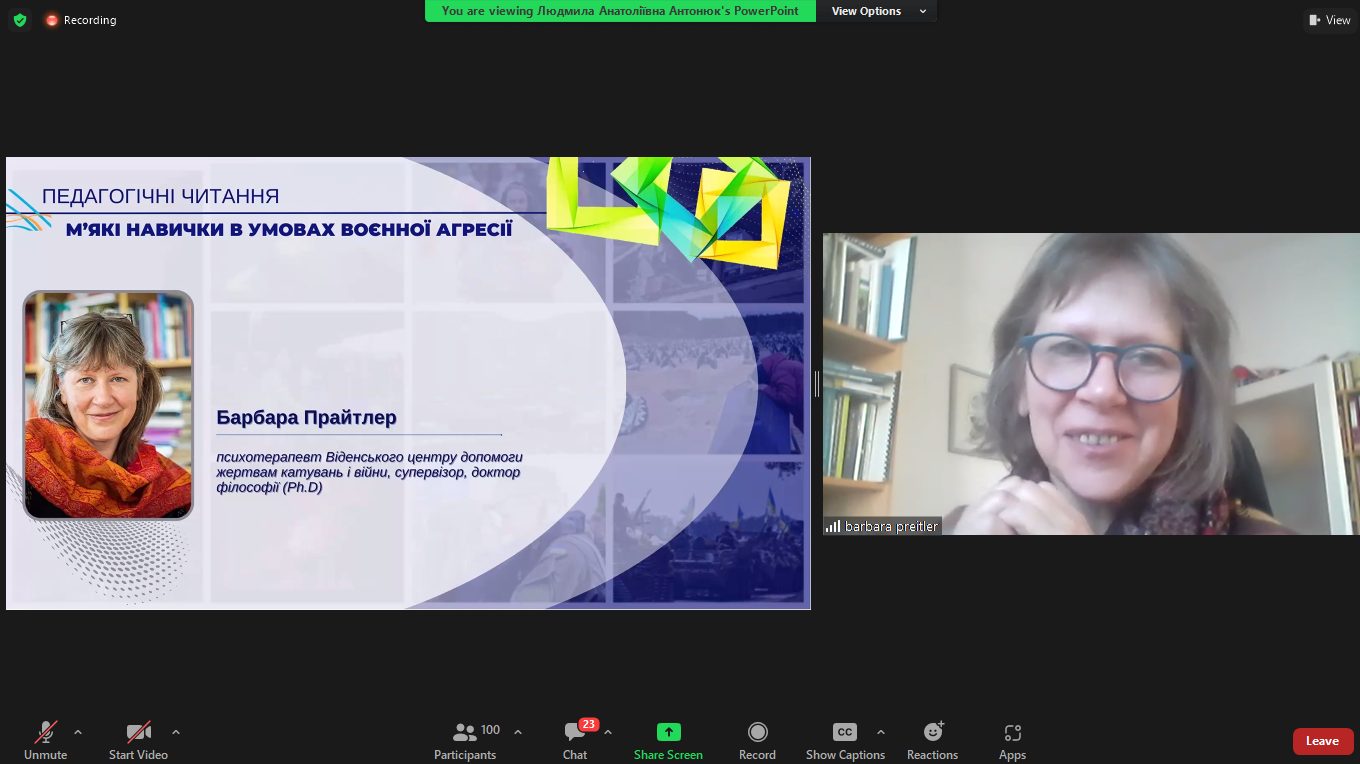
Task: Open the Chat panel
Action: (x=576, y=740)
